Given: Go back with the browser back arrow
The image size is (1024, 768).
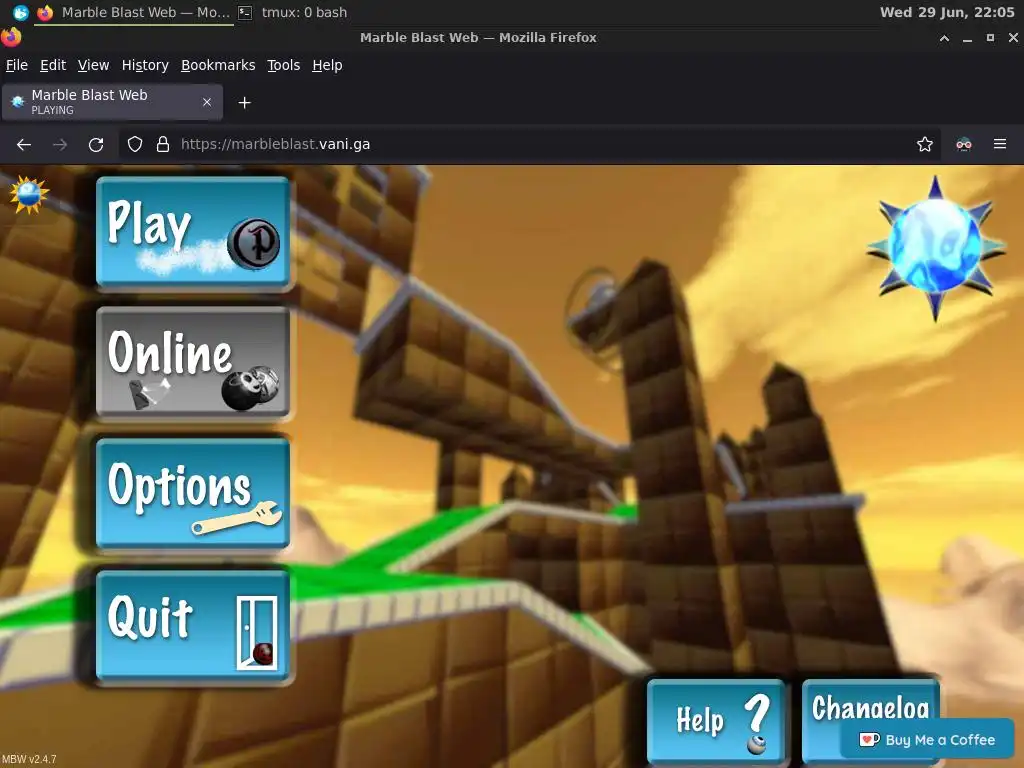Looking at the screenshot, I should [24, 144].
